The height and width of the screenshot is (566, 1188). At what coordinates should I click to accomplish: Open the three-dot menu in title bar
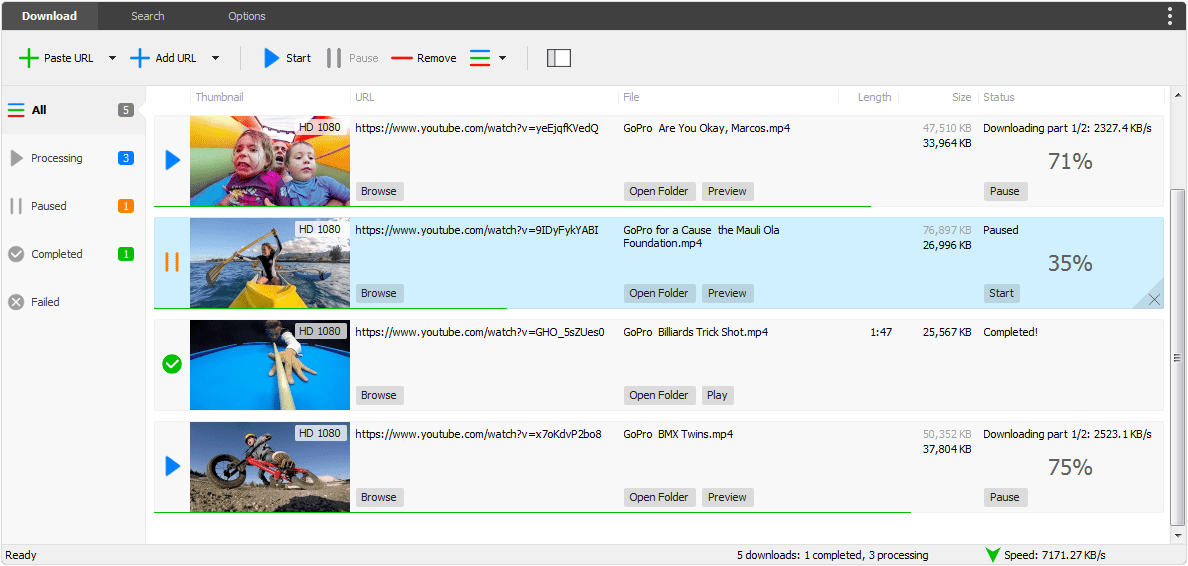(1171, 16)
